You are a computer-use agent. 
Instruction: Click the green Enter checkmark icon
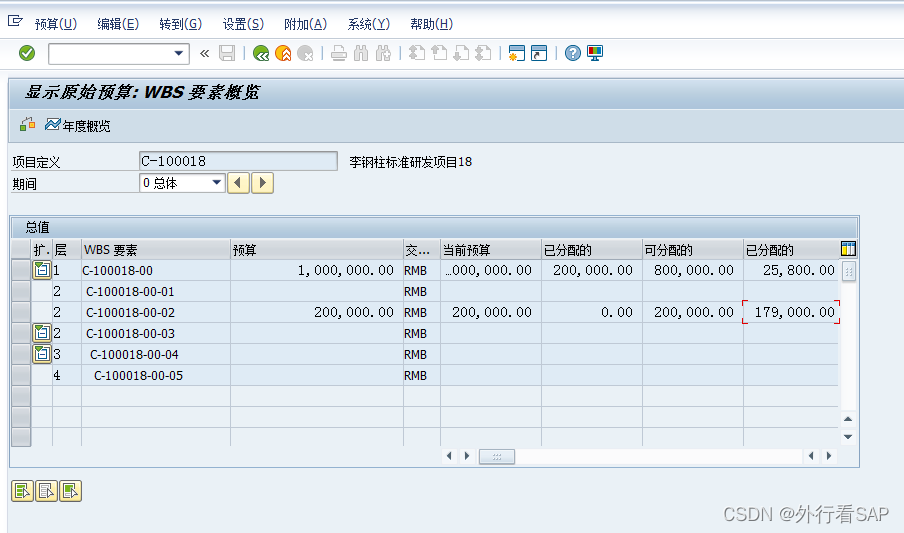tap(27, 53)
